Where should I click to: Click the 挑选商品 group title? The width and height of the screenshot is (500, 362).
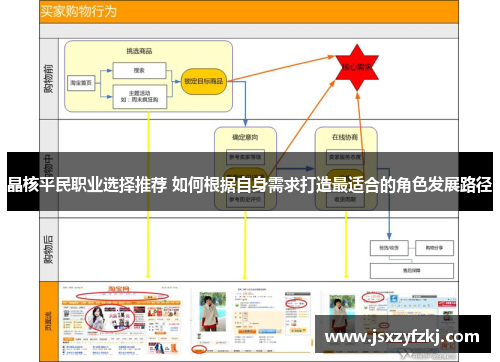pos(139,51)
